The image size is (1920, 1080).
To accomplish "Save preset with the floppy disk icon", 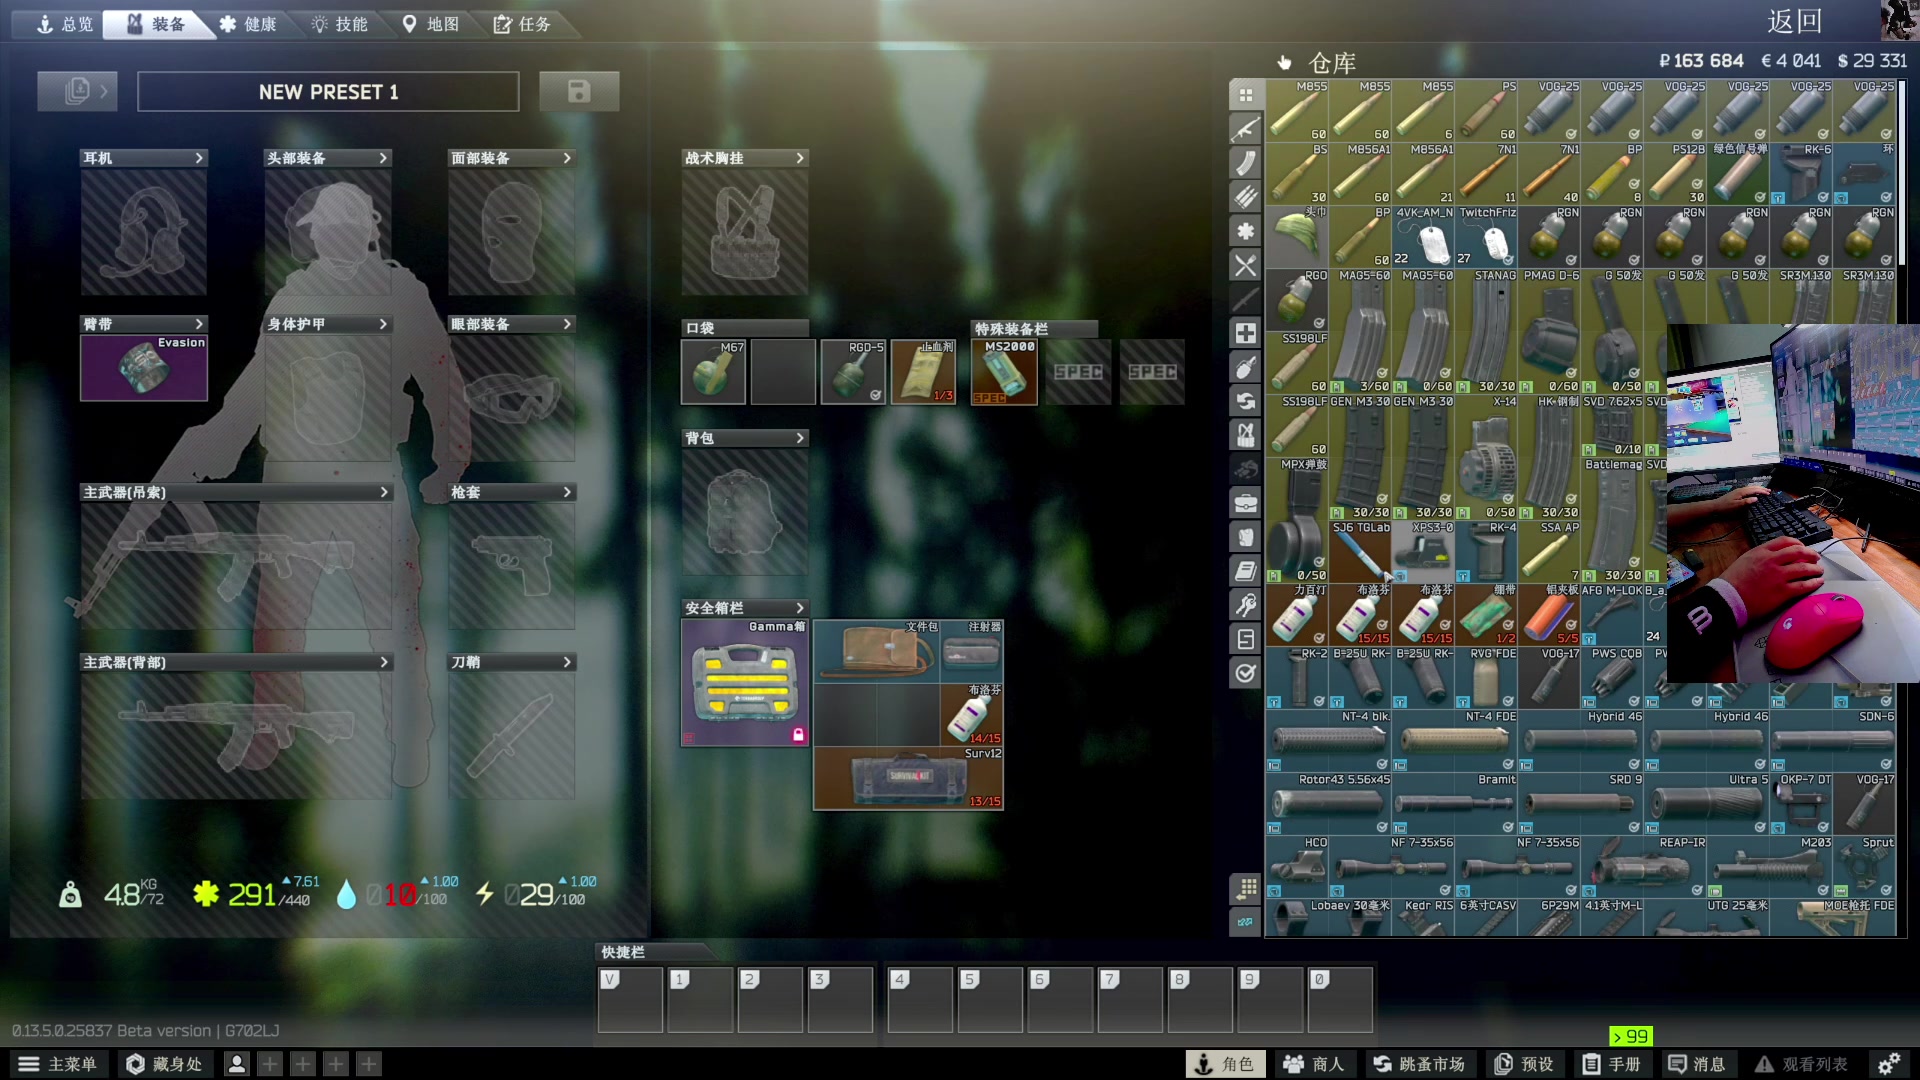I will click(x=579, y=92).
